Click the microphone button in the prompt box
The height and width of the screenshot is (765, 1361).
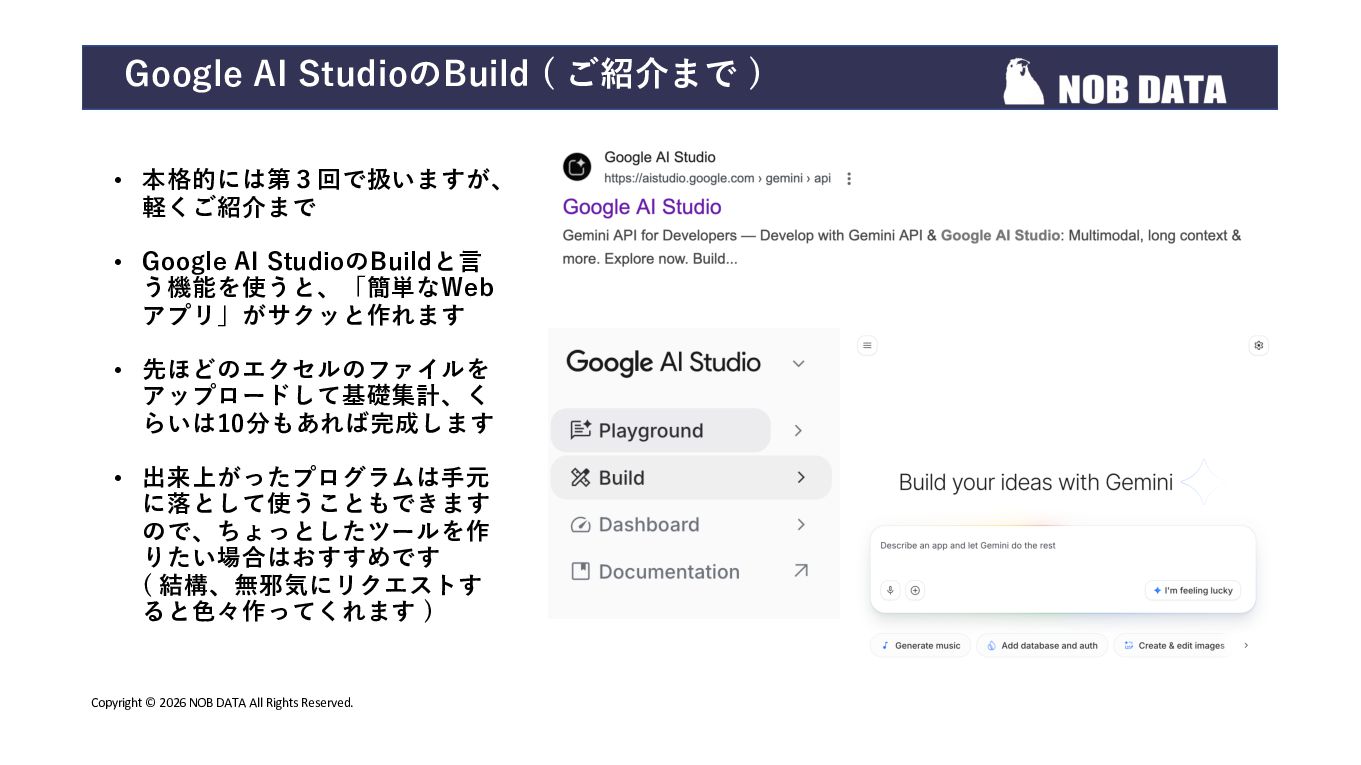click(889, 591)
